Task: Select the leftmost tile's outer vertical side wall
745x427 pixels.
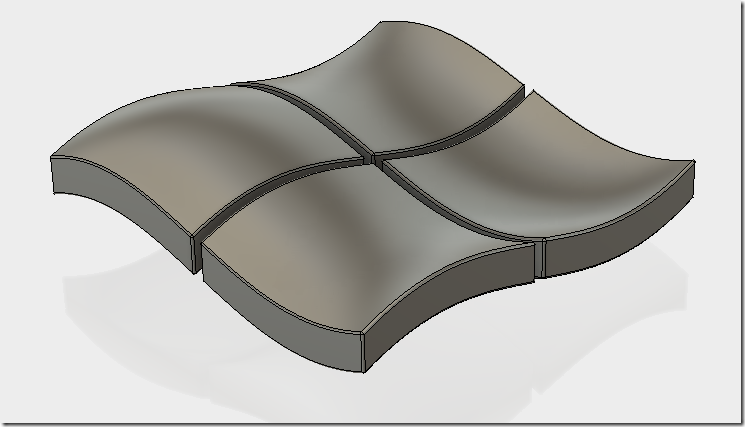Action: pyautogui.click(x=124, y=214)
